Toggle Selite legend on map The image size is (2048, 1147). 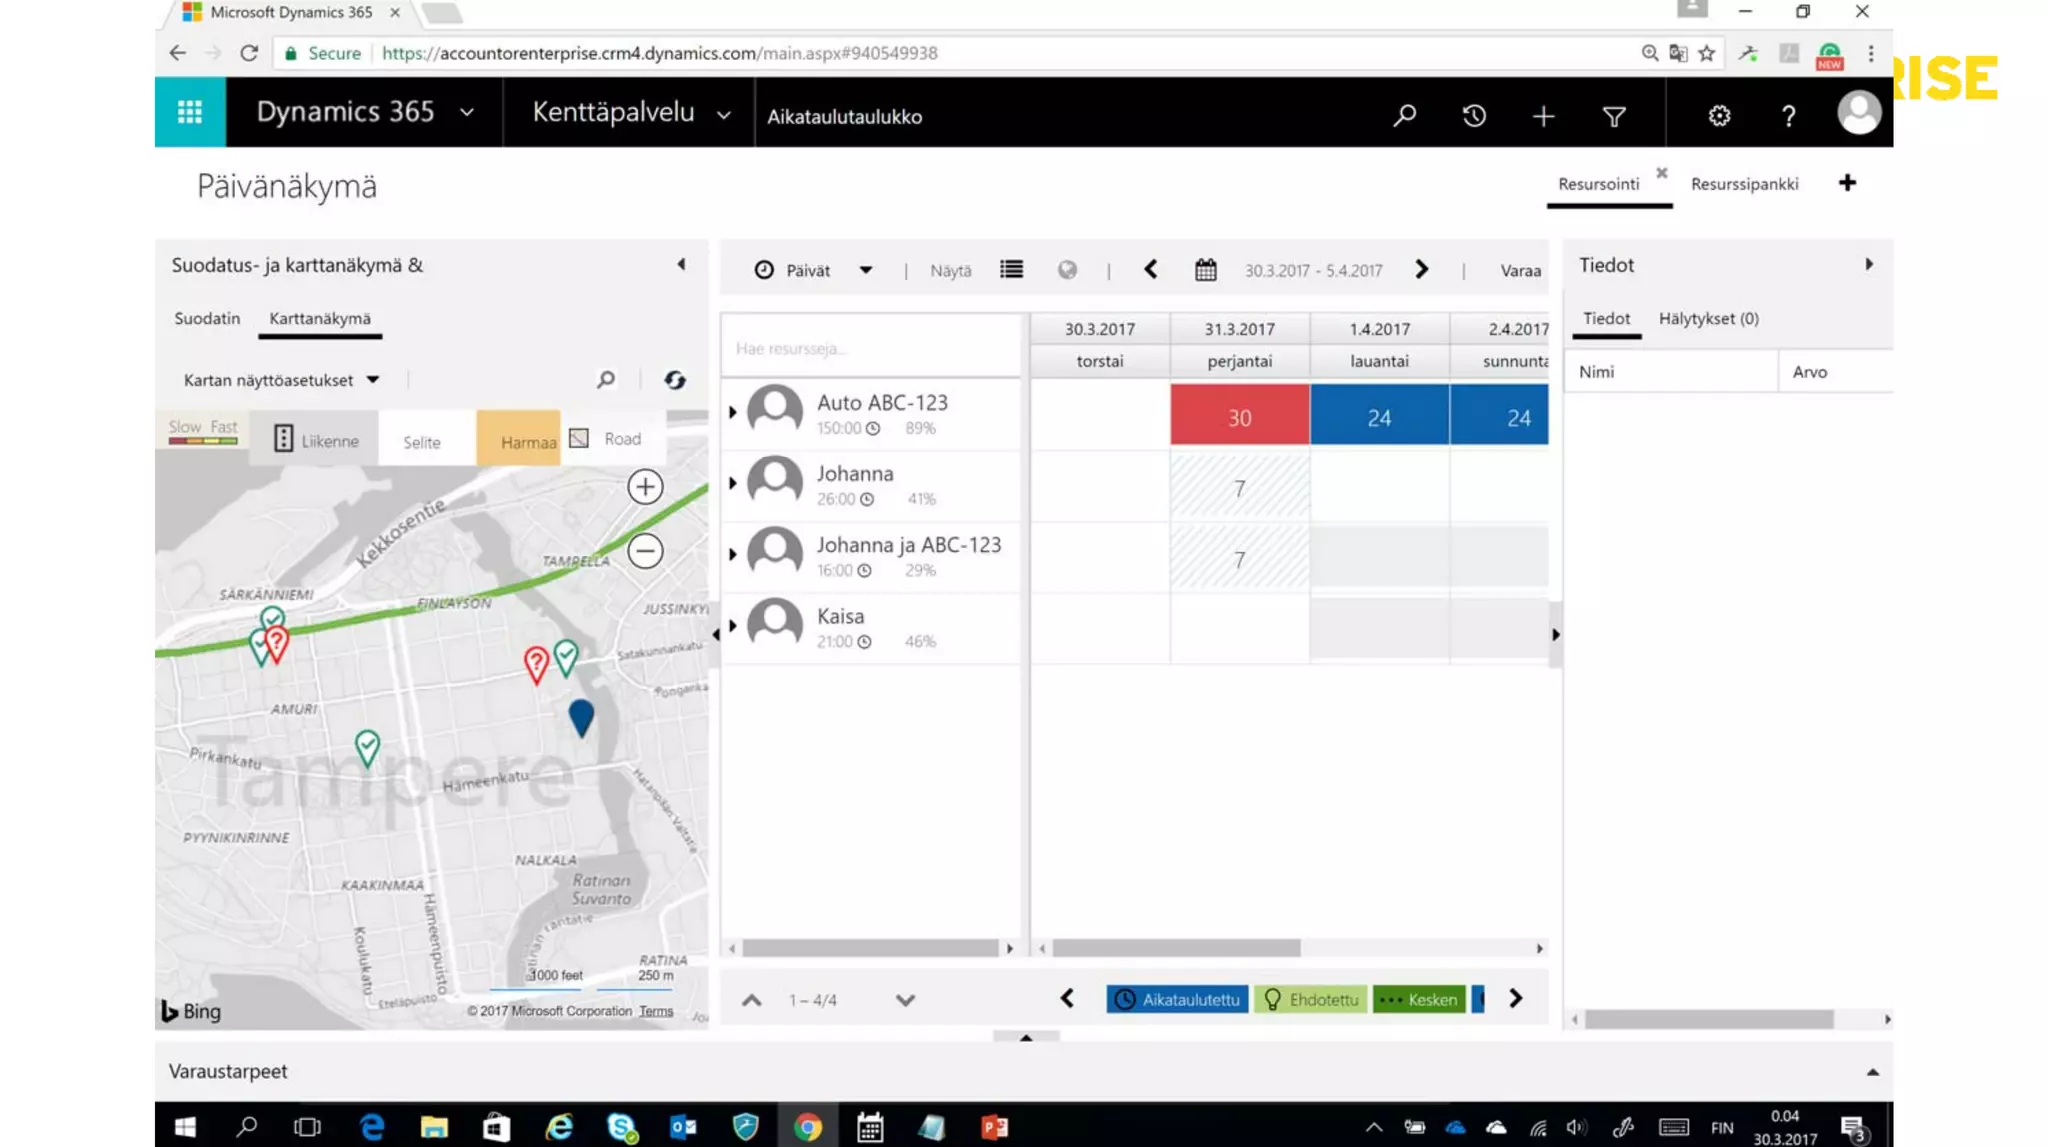click(422, 441)
